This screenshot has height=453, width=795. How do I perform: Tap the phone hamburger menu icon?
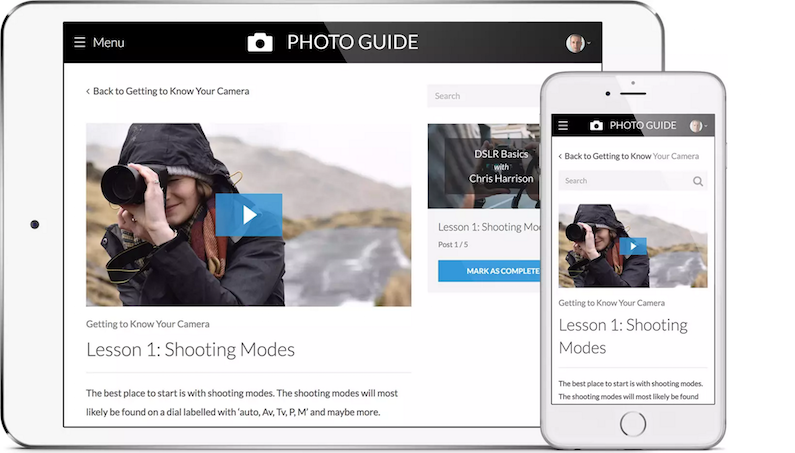tap(563, 125)
